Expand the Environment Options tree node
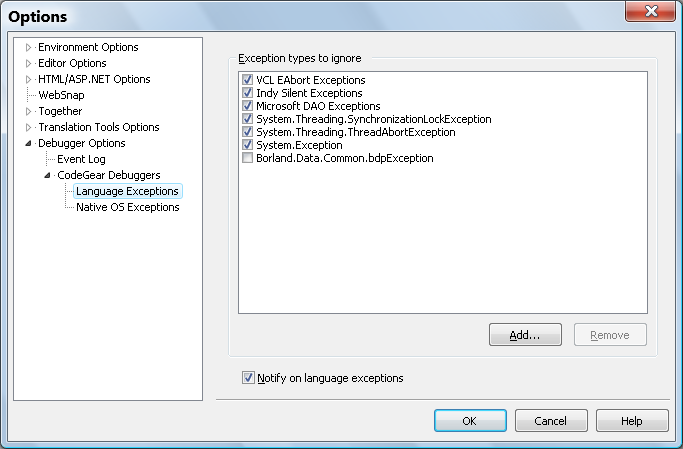This screenshot has height=449, width=683. click(28, 47)
